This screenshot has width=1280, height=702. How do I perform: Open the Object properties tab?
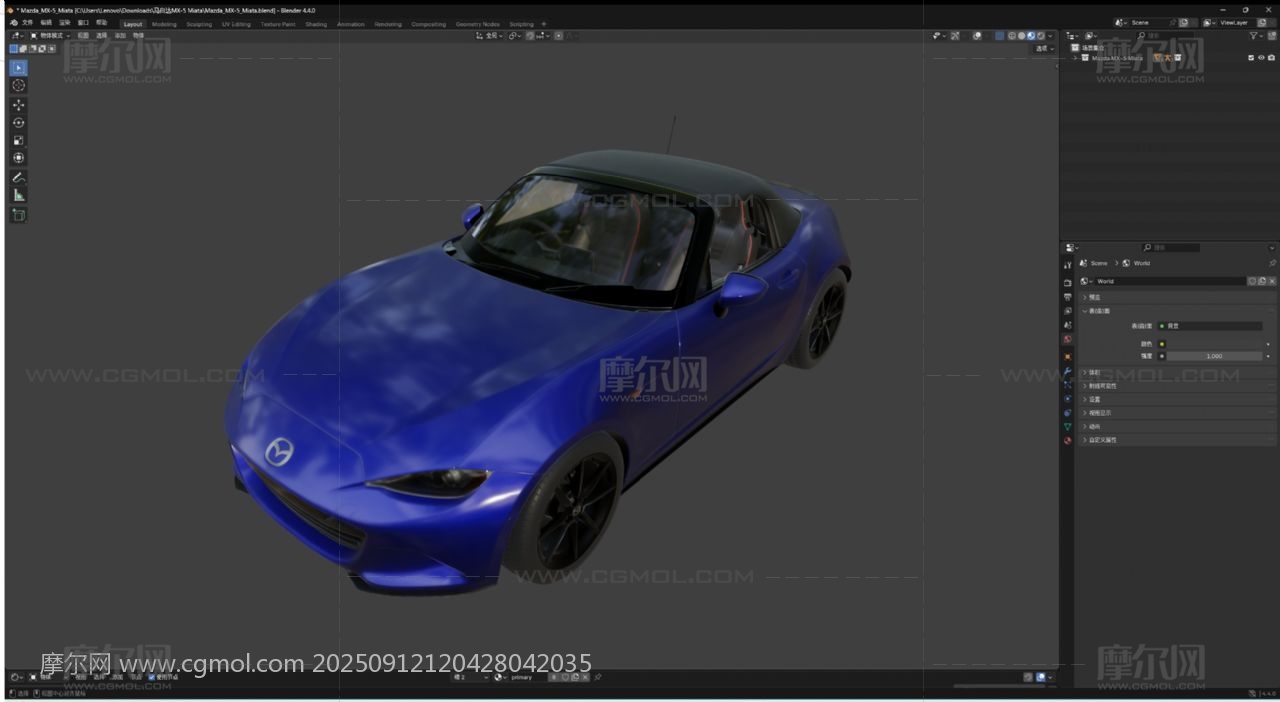tap(1068, 357)
